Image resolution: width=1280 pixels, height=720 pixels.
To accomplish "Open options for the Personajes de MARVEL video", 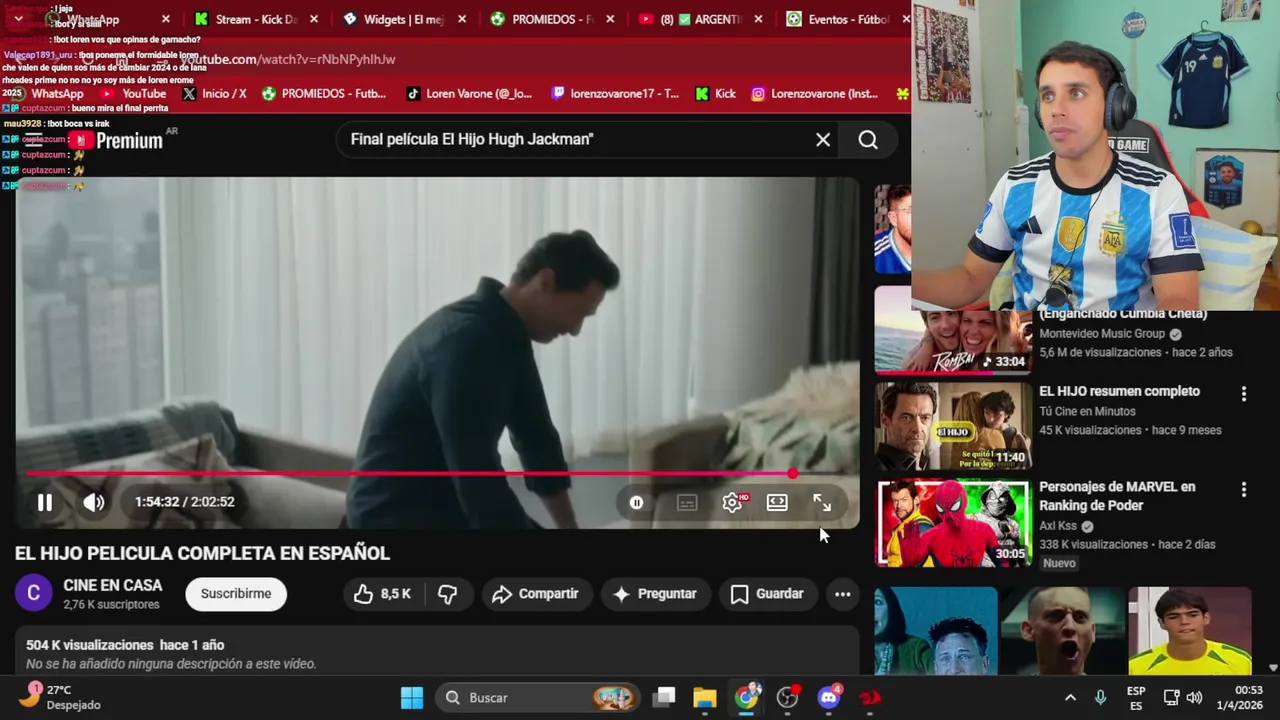I will click(1244, 490).
